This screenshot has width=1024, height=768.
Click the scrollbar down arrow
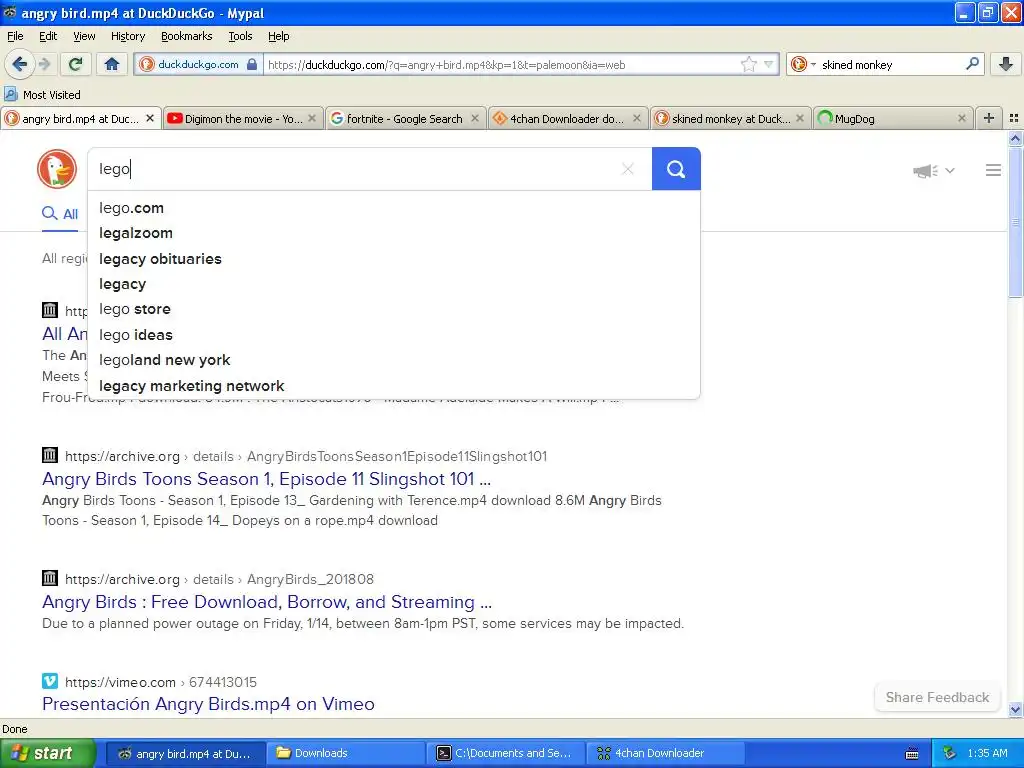click(x=1015, y=709)
